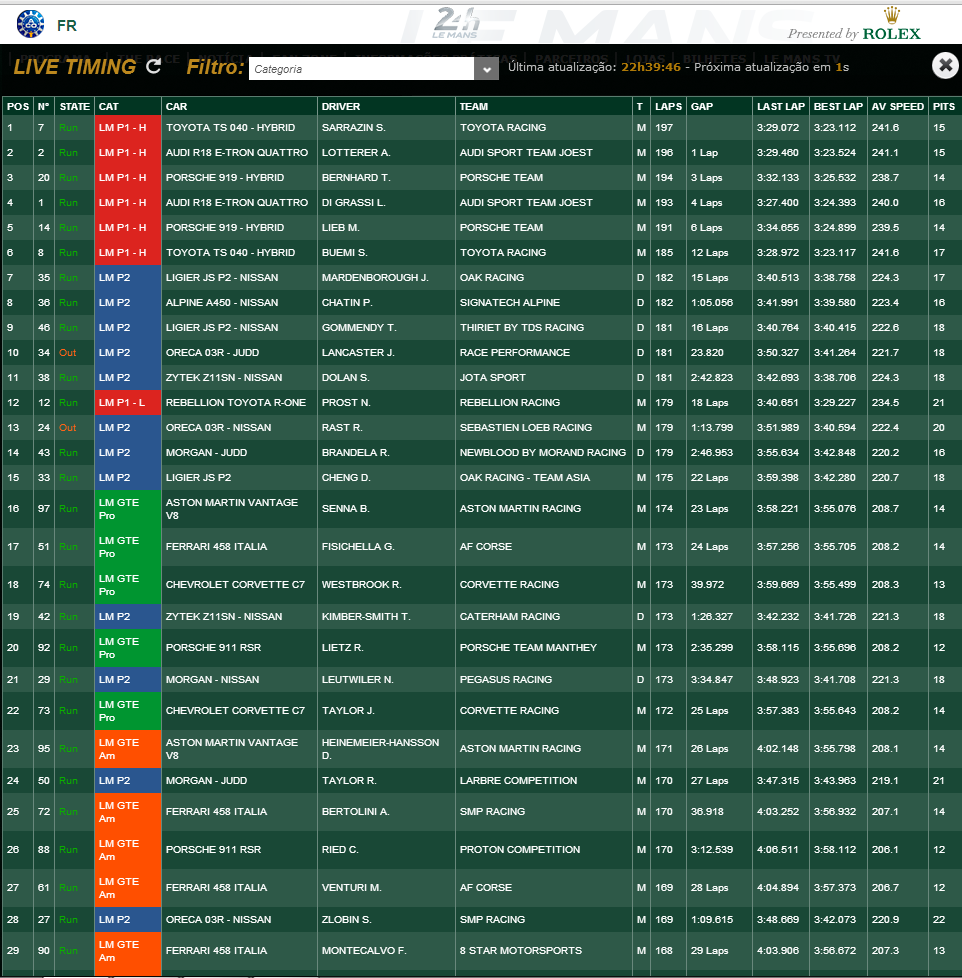This screenshot has width=962, height=978.
Task: Select driver Sarrazin S. in first row
Action: click(x=353, y=128)
